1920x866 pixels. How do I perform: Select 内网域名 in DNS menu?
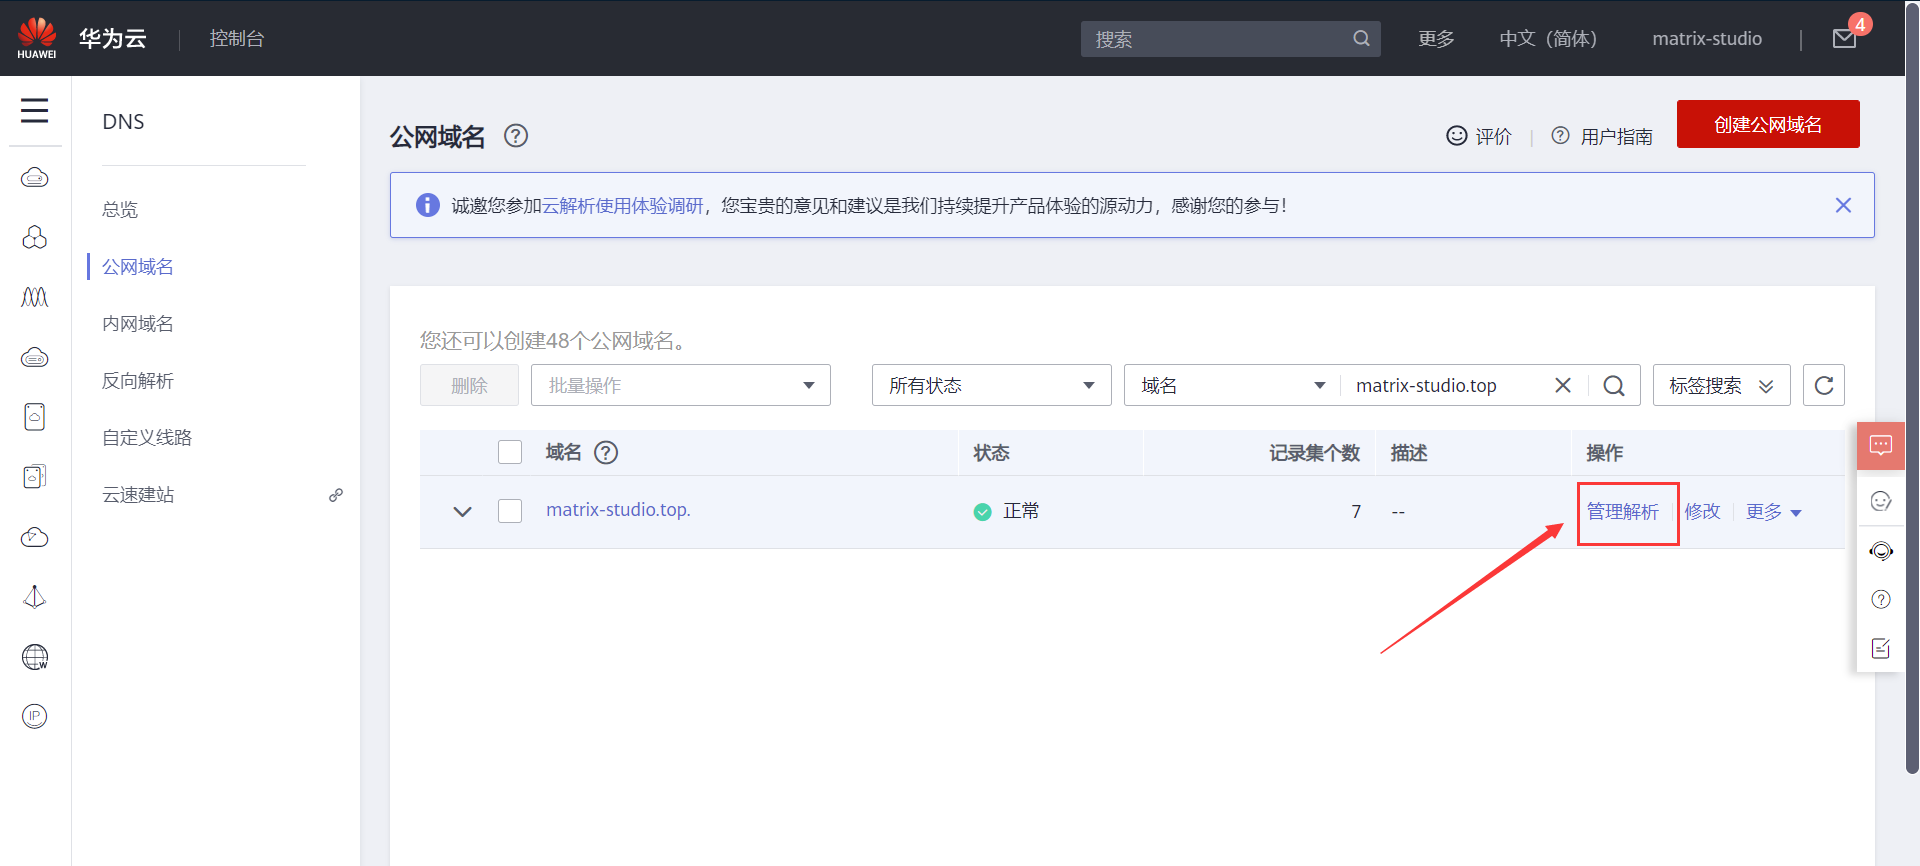(x=138, y=324)
